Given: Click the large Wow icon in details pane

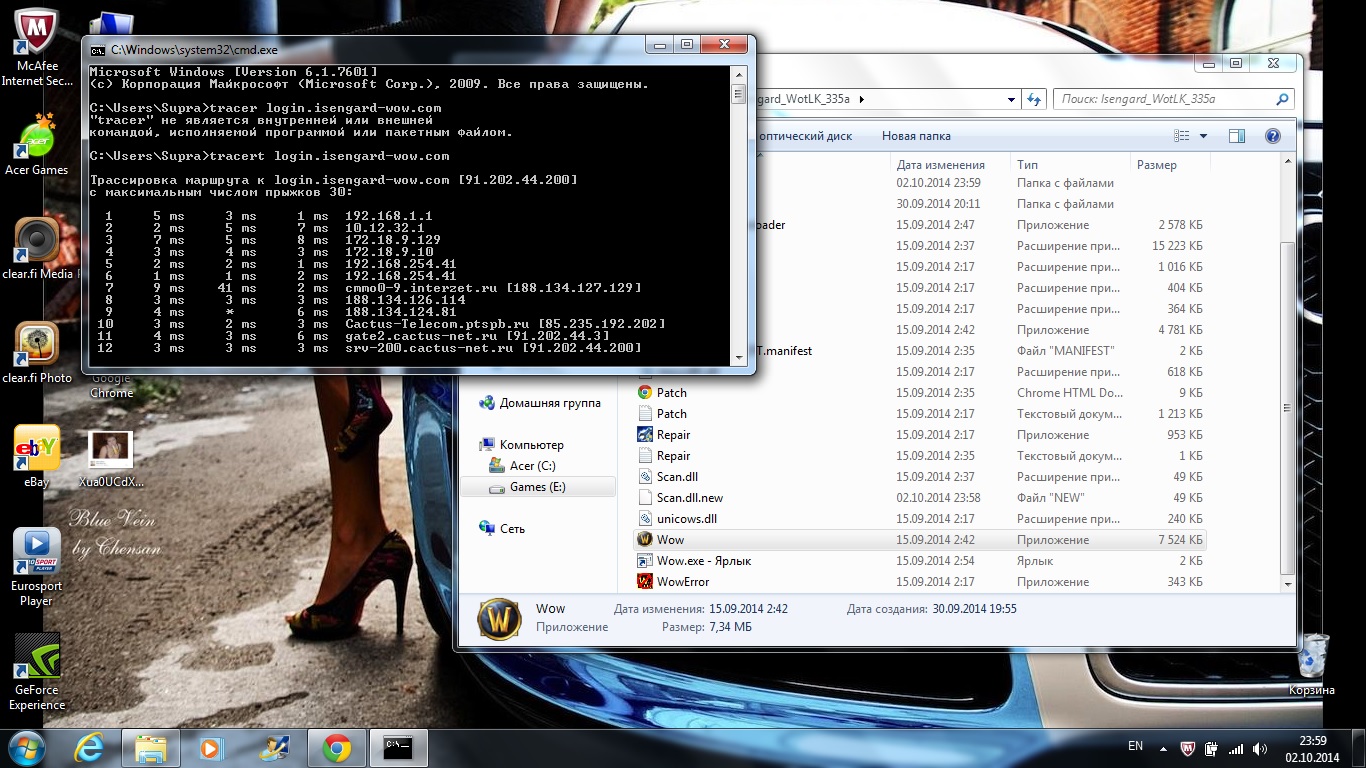Looking at the screenshot, I should pos(499,620).
